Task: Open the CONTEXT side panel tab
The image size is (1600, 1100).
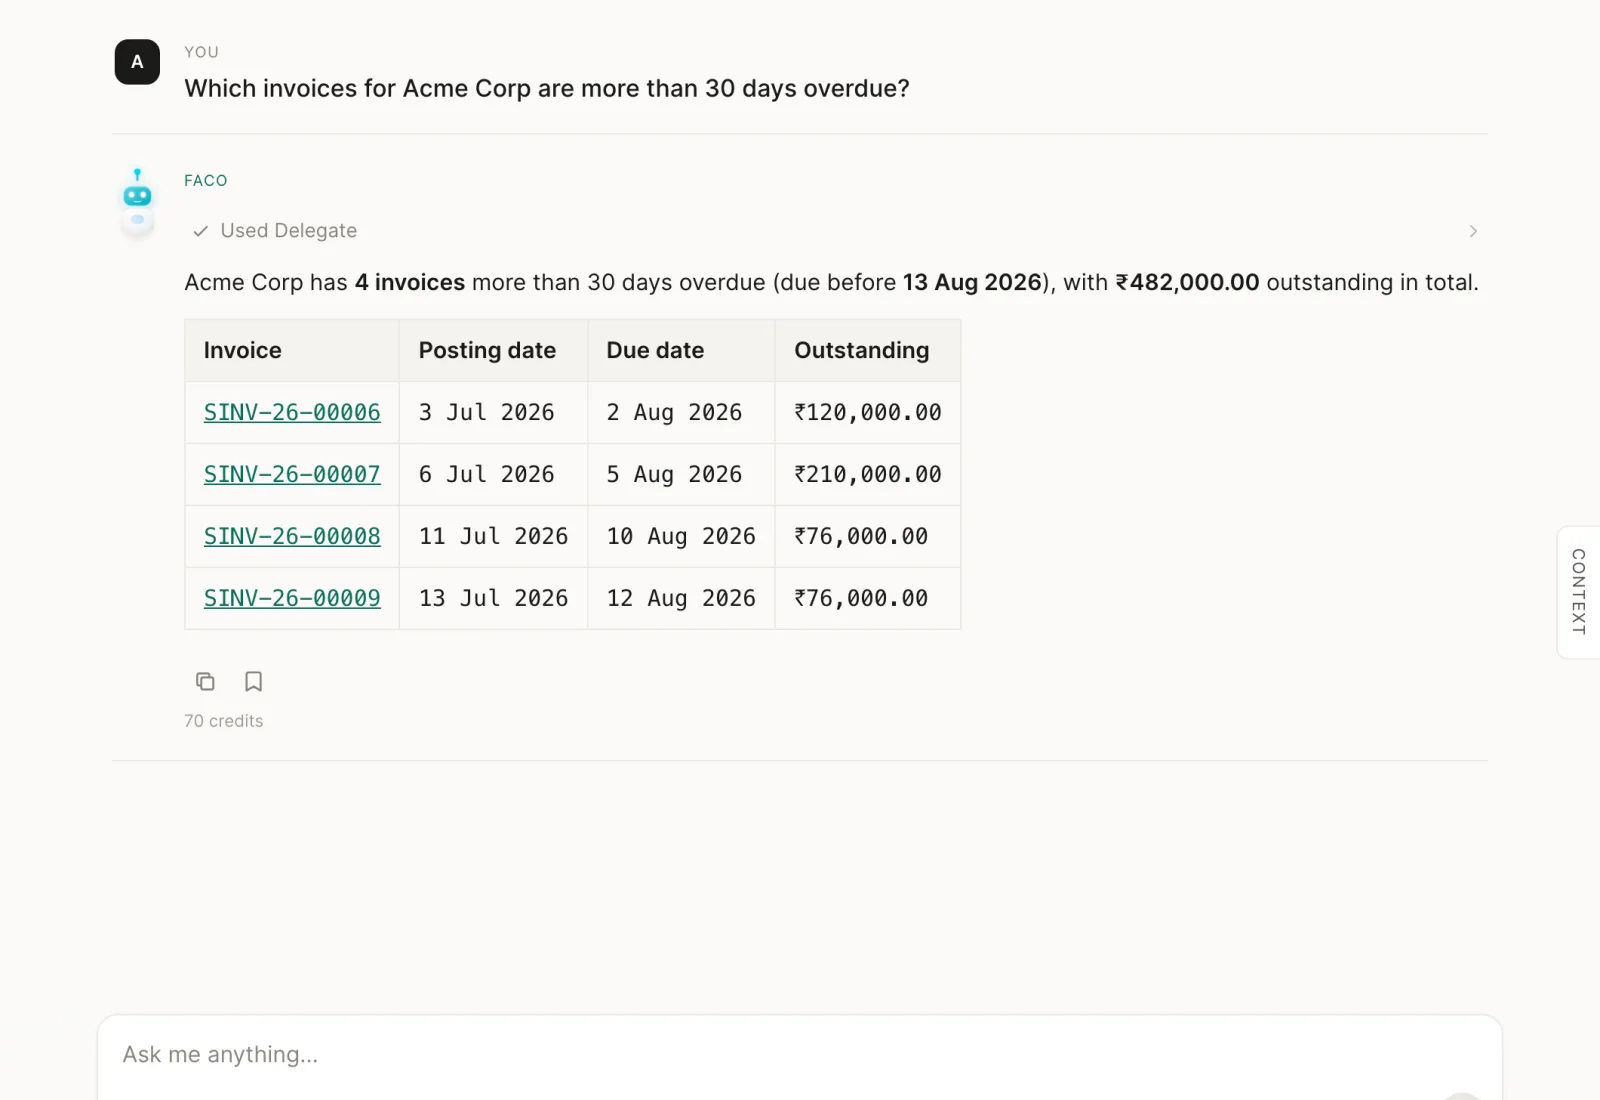Action: coord(1579,592)
